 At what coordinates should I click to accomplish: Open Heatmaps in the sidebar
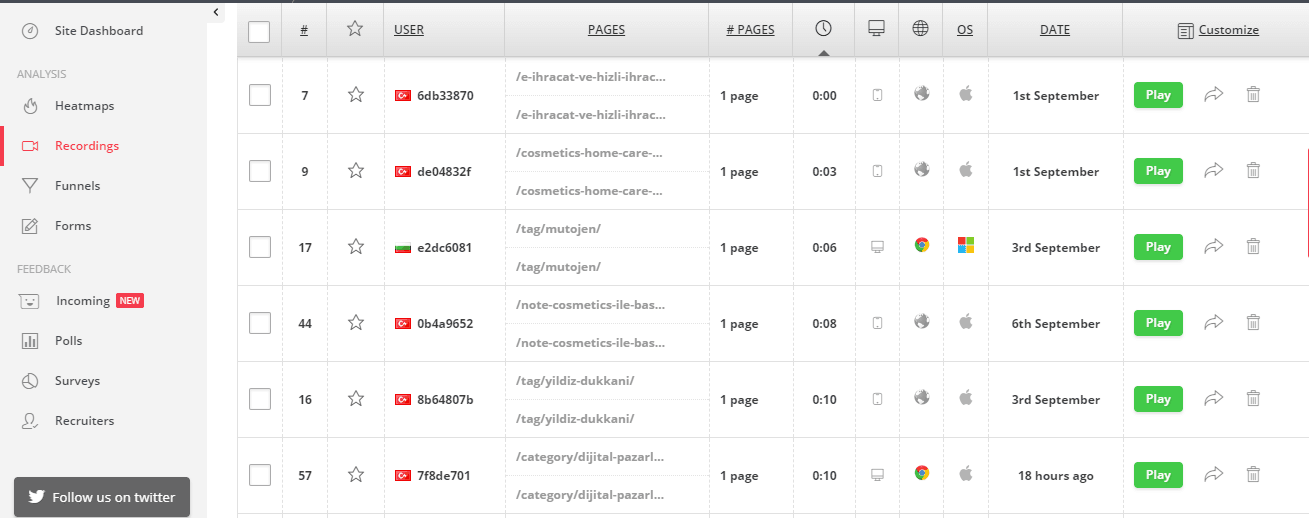tap(84, 106)
